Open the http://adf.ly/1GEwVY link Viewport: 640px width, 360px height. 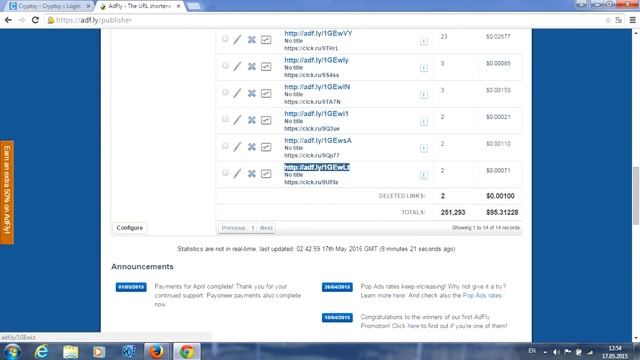point(318,33)
